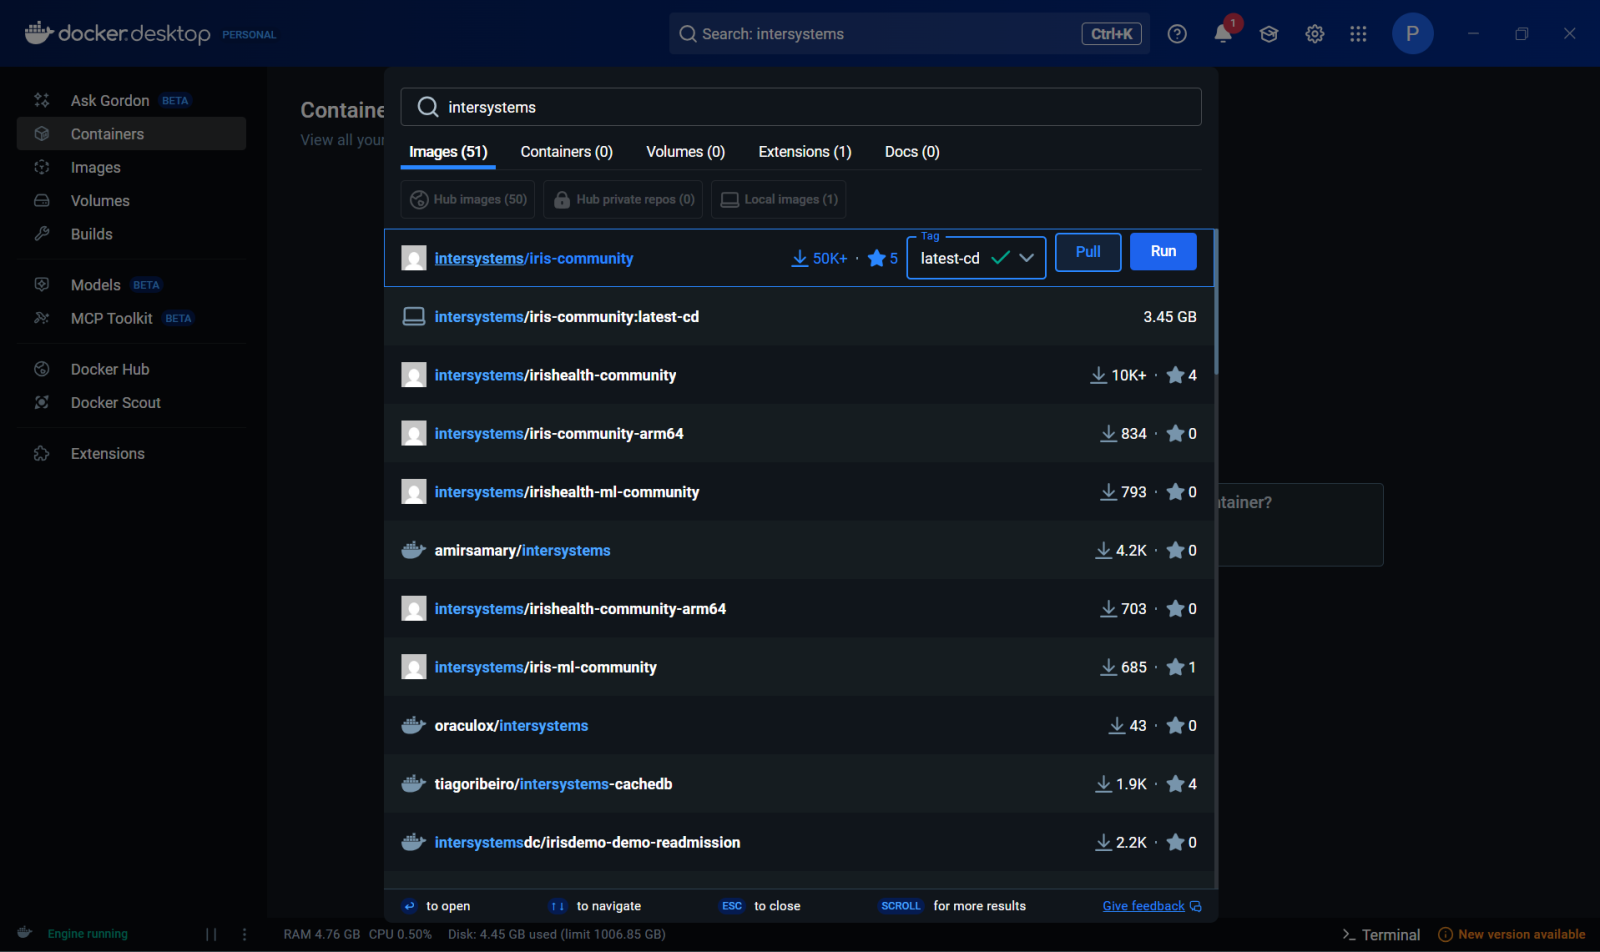Pause the Docker engine from status bar
The width and height of the screenshot is (1600, 952).
coord(211,934)
